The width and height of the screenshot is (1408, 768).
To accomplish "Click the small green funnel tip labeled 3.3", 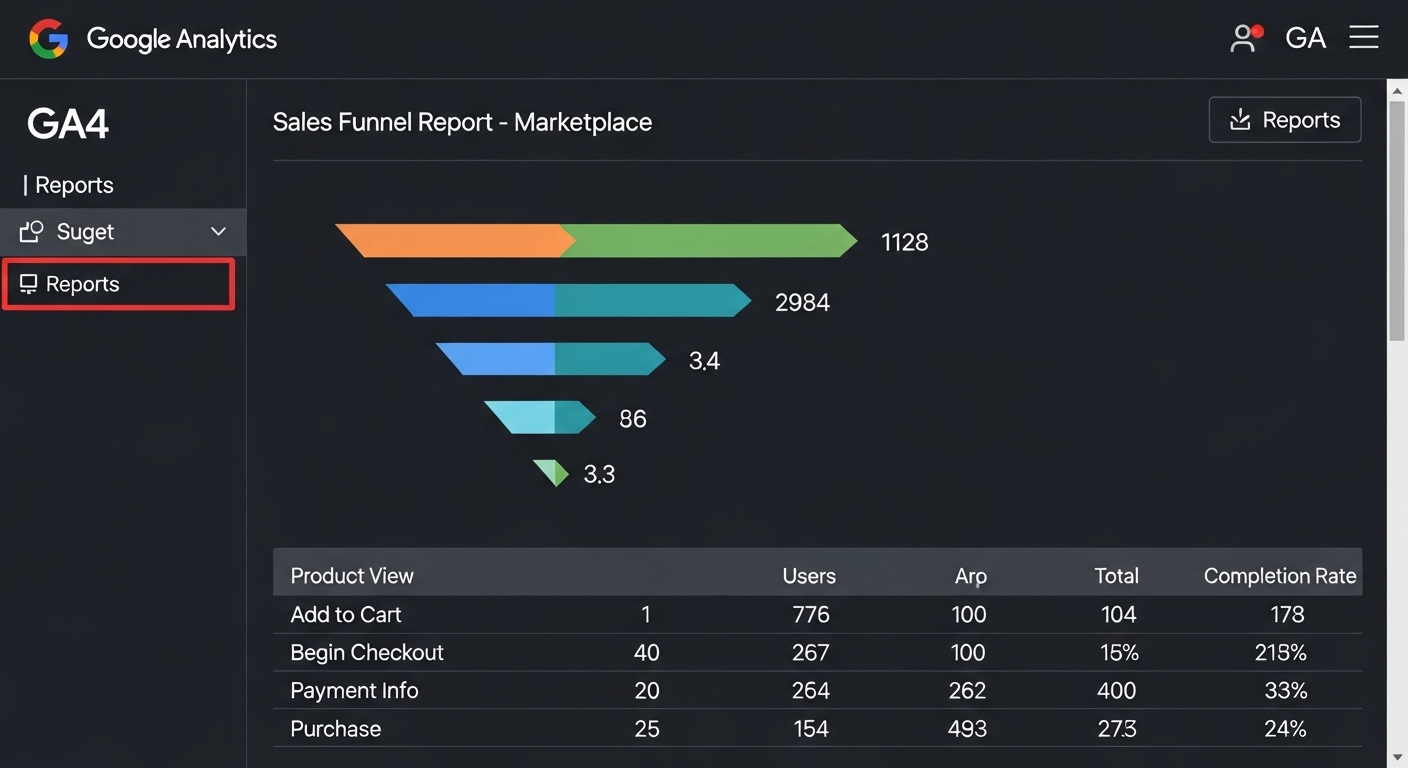I will click(551, 472).
